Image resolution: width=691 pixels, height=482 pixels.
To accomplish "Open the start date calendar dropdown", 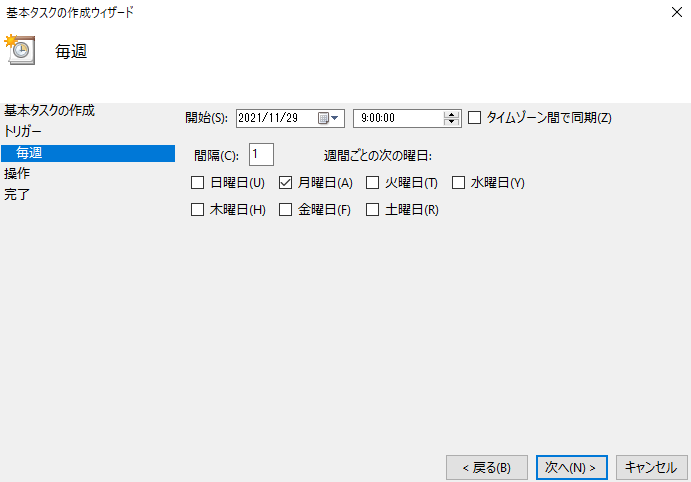I will pos(328,118).
